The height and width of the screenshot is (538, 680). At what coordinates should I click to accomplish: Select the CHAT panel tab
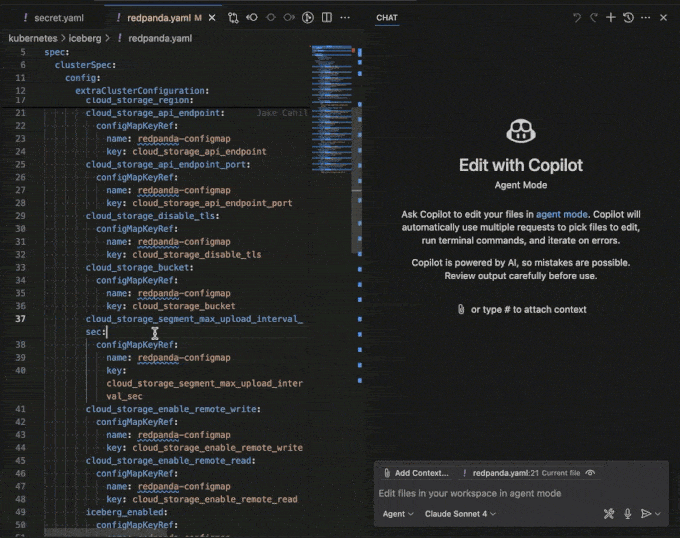tap(387, 18)
